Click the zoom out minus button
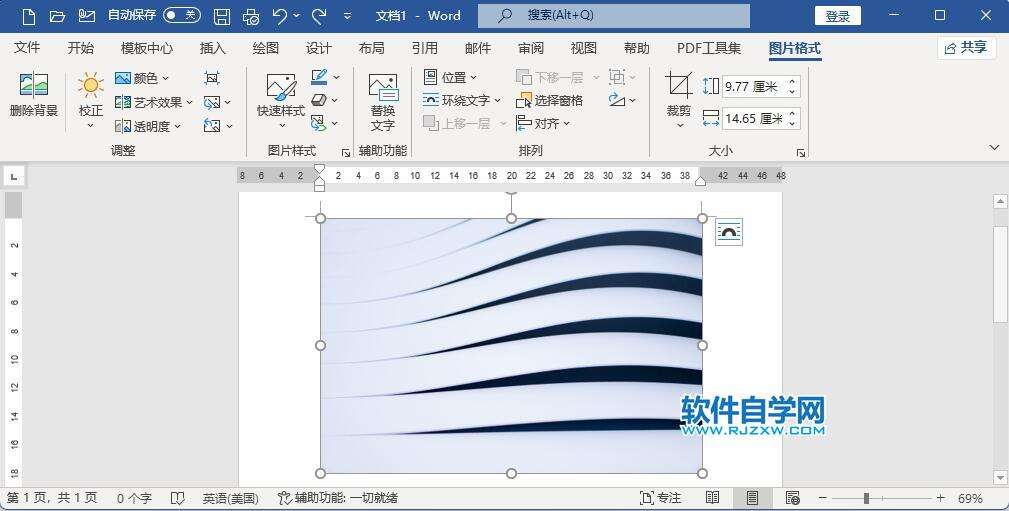This screenshot has width=1009, height=511. [822, 497]
